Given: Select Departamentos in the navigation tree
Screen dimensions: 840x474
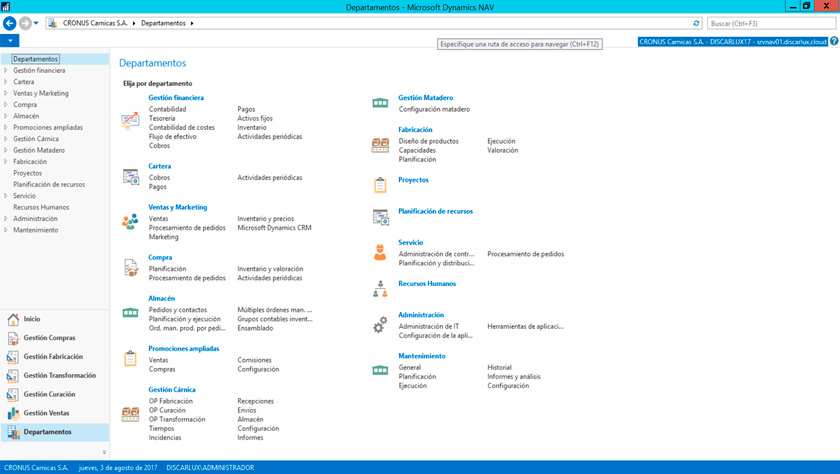Looking at the screenshot, I should 35,59.
